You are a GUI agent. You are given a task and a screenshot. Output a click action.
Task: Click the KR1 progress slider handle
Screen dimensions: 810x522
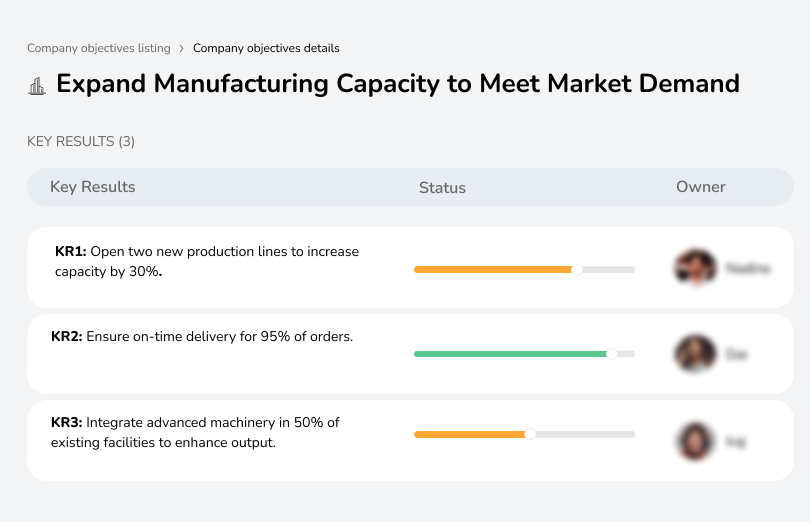pos(576,270)
